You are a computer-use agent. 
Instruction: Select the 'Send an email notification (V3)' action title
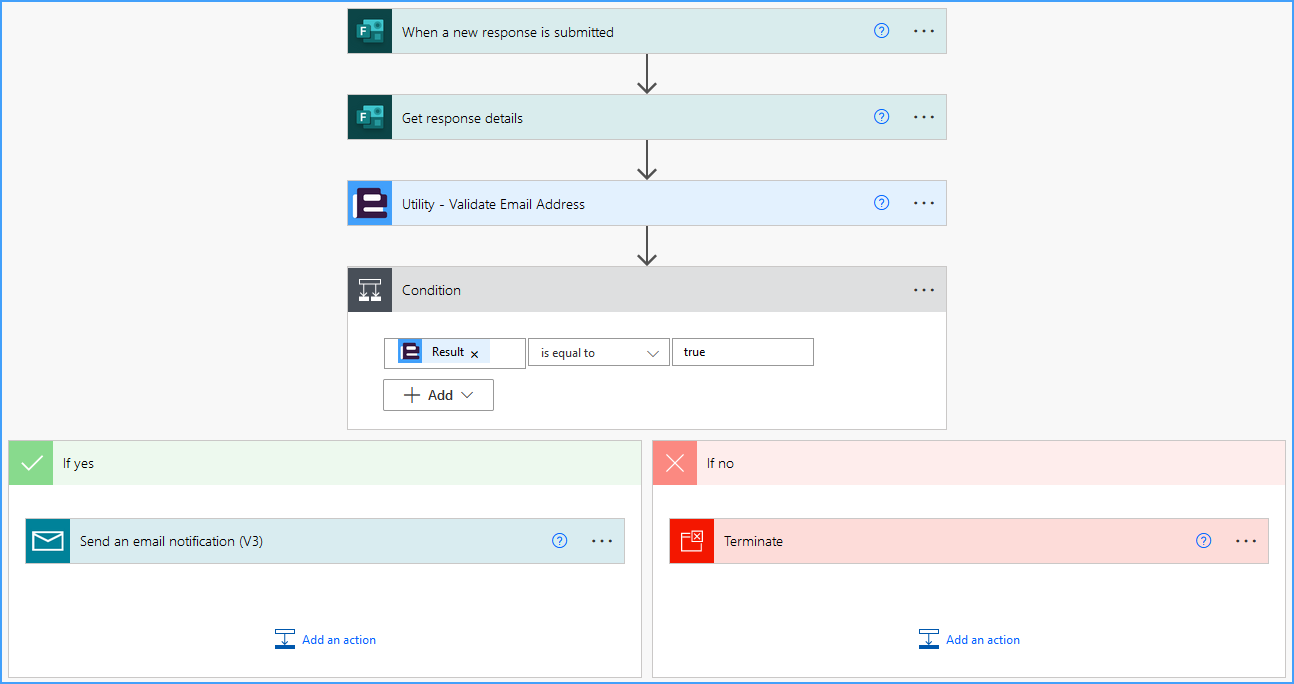(x=171, y=541)
